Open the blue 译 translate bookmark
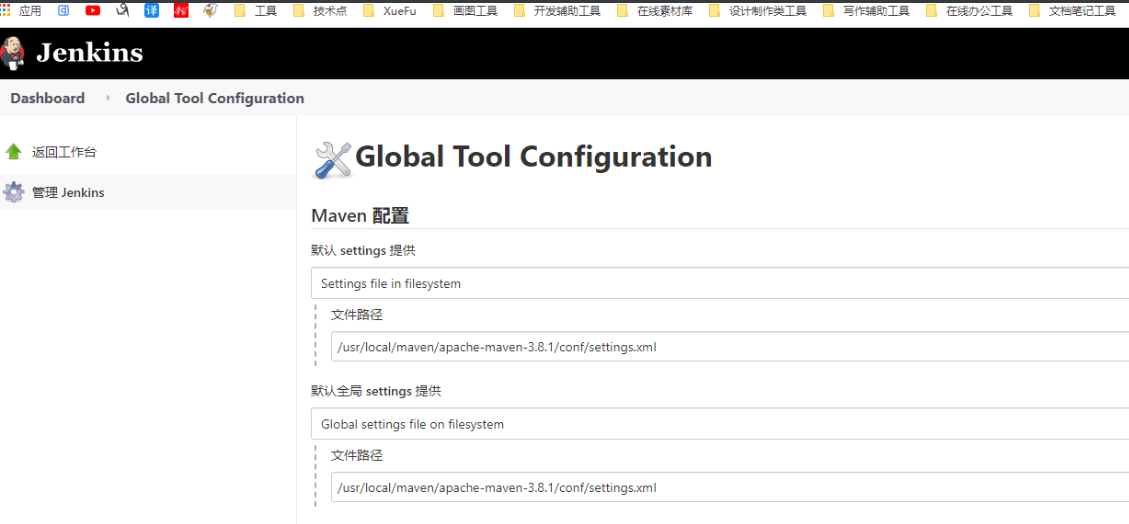The width and height of the screenshot is (1129, 524). (151, 11)
